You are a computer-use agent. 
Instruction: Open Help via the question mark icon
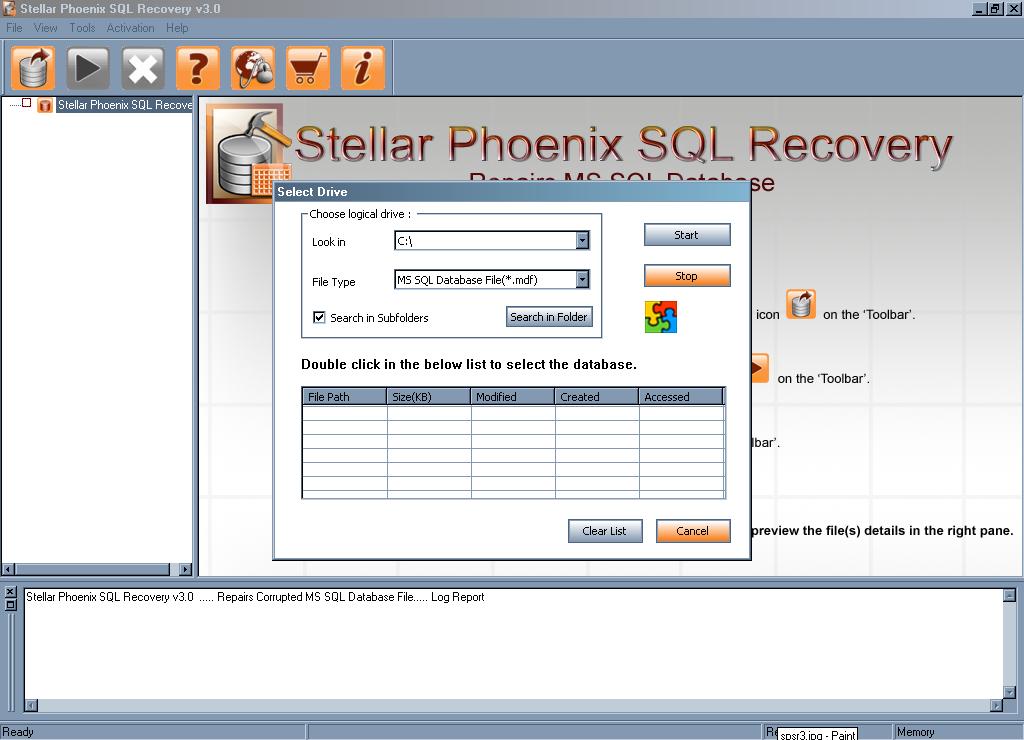pos(198,69)
